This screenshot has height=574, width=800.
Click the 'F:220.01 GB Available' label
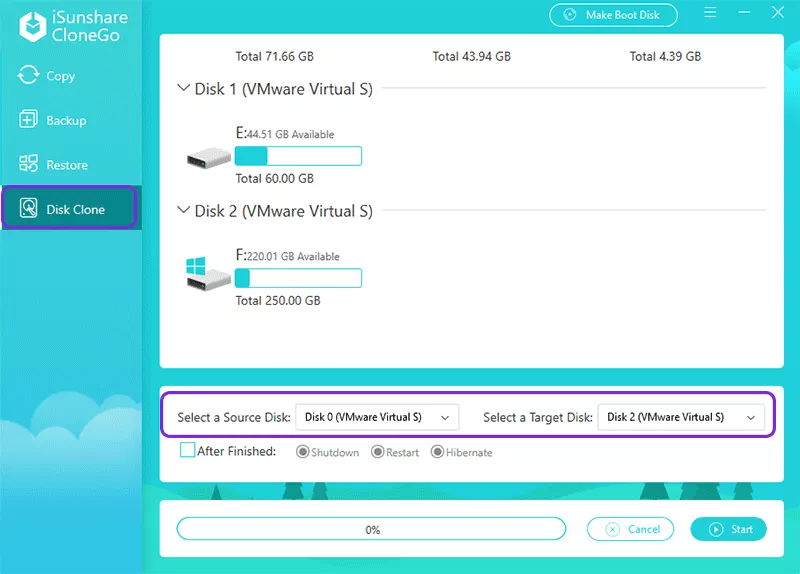click(287, 255)
